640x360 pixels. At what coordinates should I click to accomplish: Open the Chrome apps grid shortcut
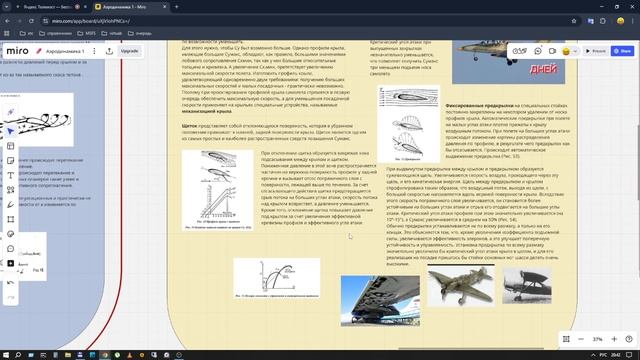tap(7, 33)
